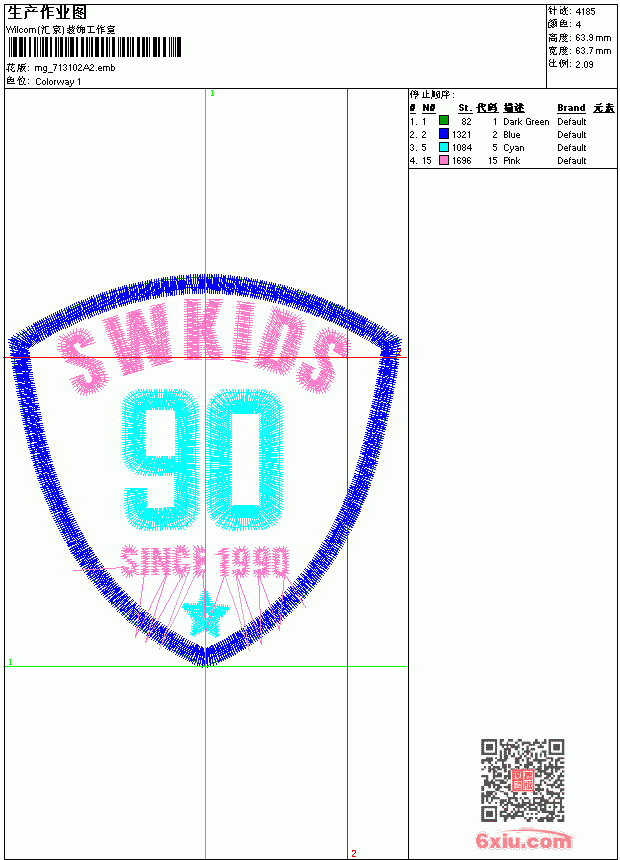620x860 pixels.
Task: Click the Dark Green color swatch
Action: click(443, 121)
